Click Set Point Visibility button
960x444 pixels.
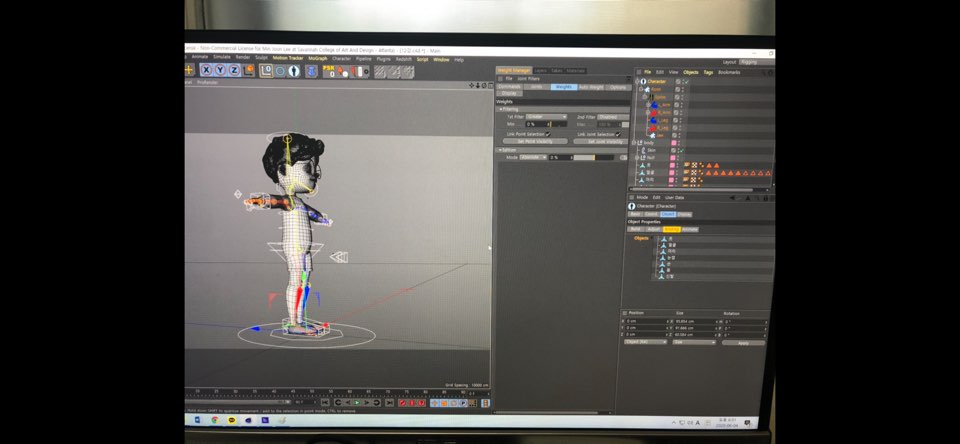535,141
